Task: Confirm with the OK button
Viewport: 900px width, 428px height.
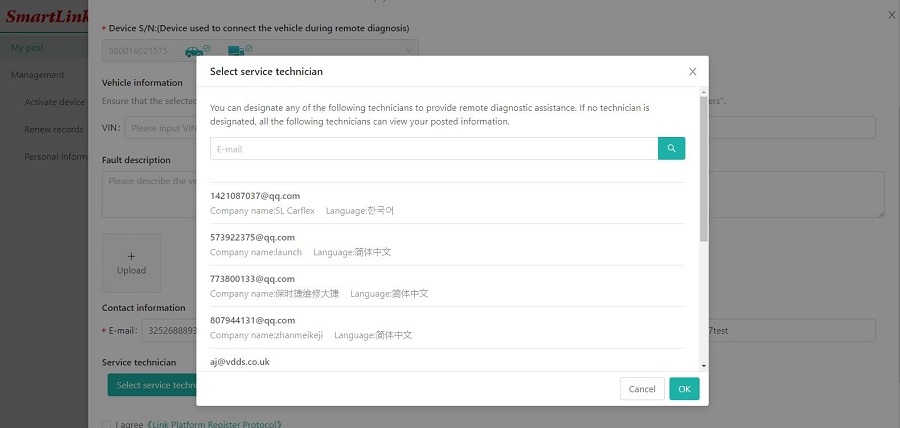Action: [x=684, y=389]
